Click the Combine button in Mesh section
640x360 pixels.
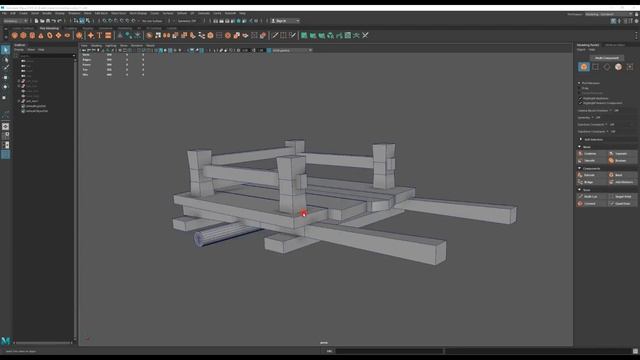(591, 154)
